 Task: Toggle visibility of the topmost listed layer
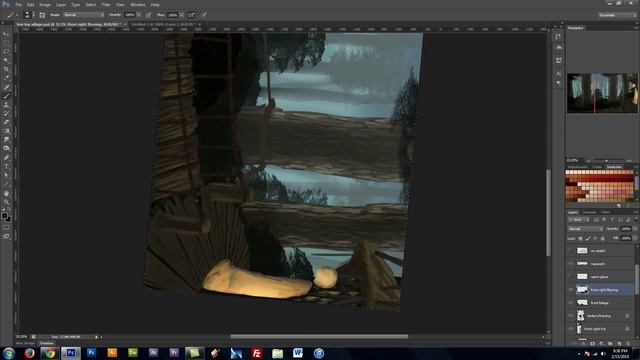(571, 251)
